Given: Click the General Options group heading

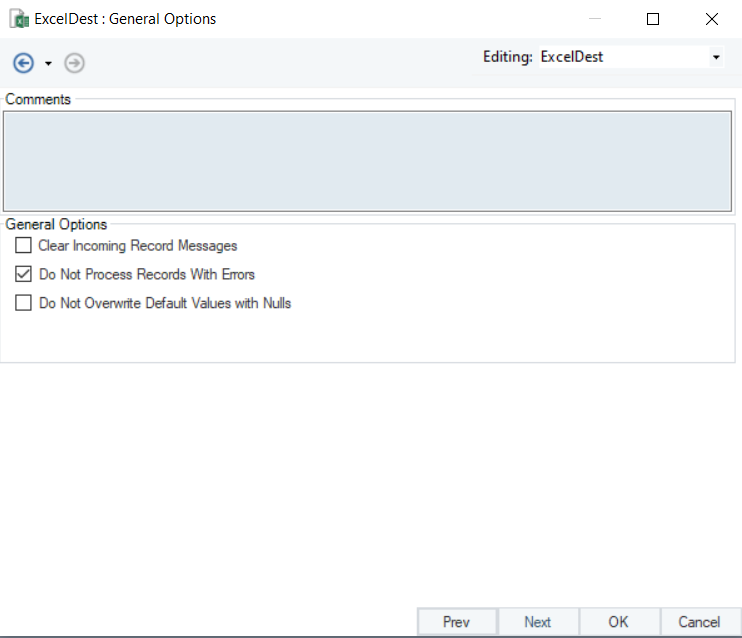Looking at the screenshot, I should (56, 224).
